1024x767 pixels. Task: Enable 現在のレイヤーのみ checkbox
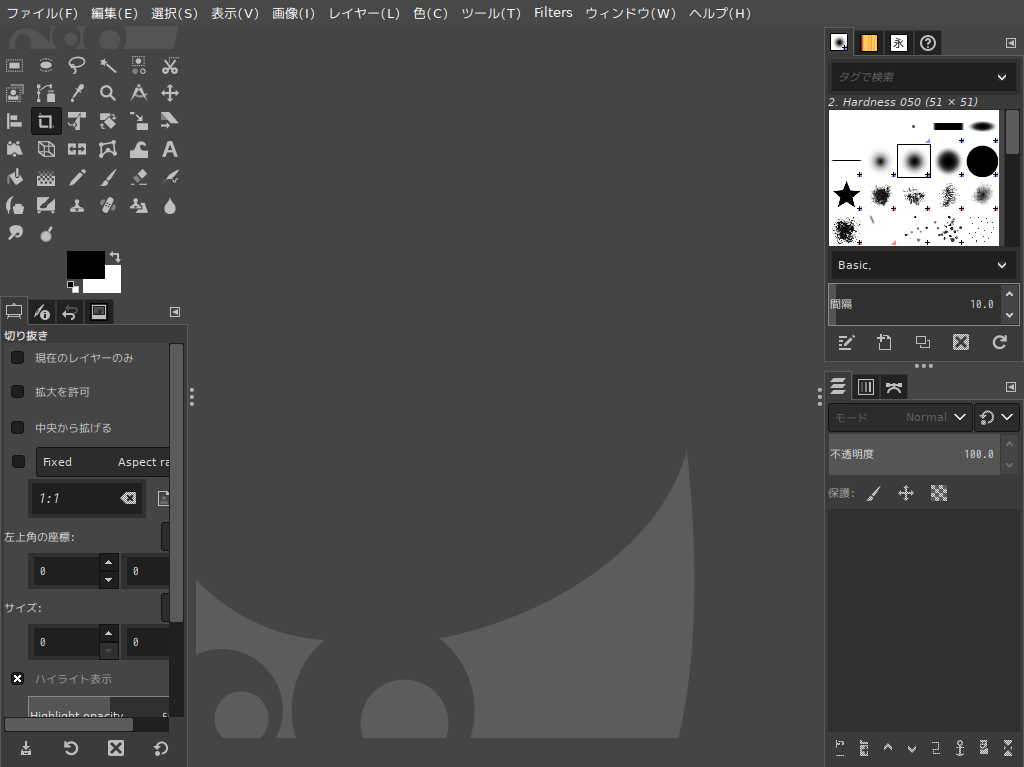(x=18, y=357)
